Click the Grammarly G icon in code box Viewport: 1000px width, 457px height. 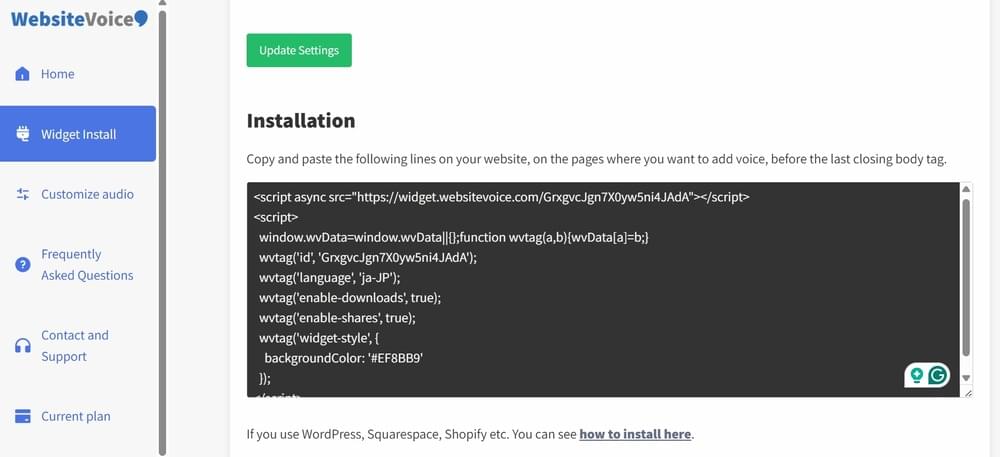pos(937,375)
